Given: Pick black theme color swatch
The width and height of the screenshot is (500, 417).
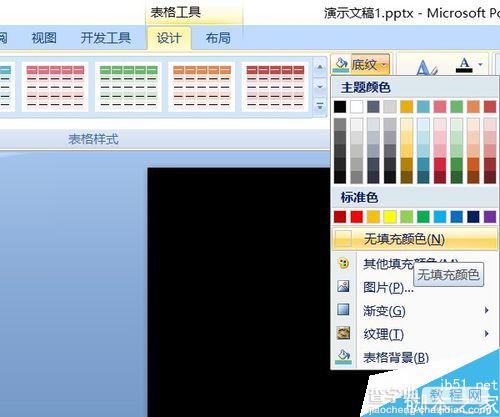Looking at the screenshot, I should coord(340,107).
